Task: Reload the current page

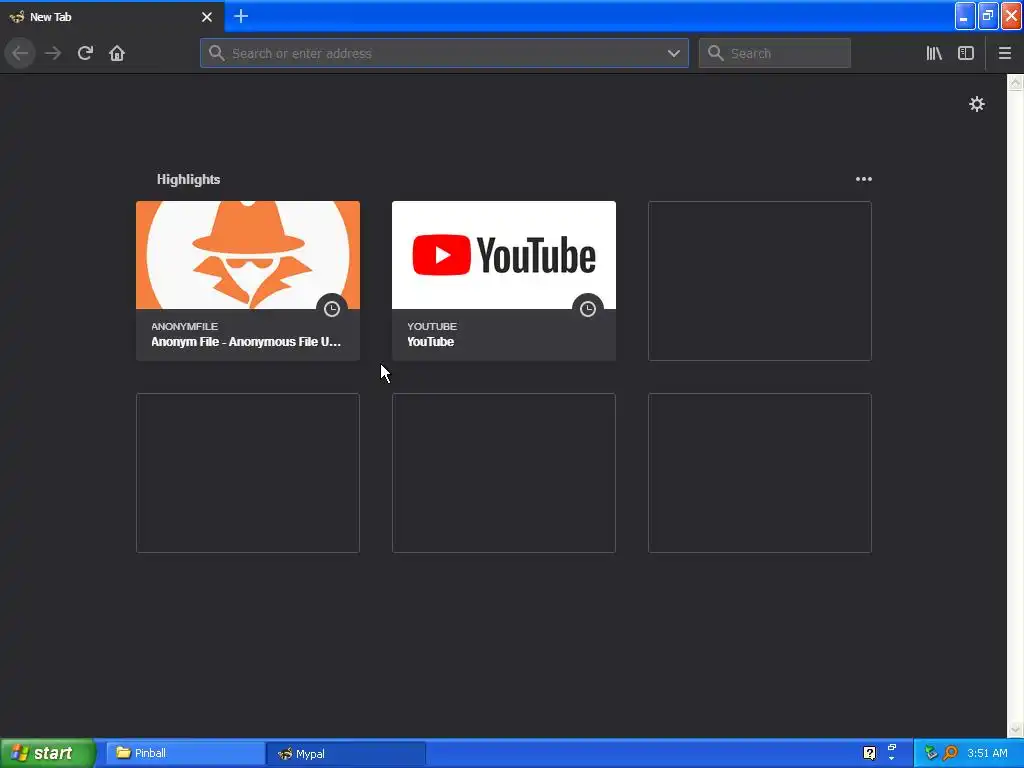Action: coord(85,53)
